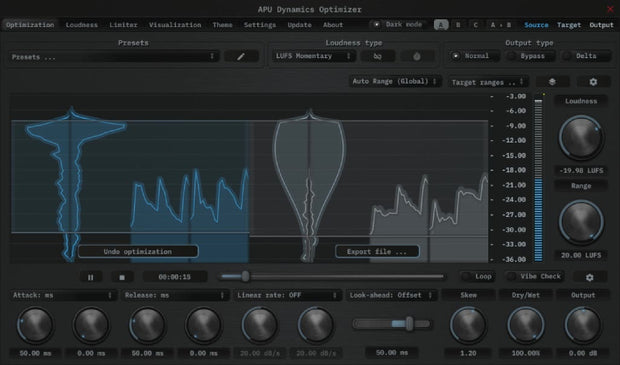Click the Range knob
The image size is (620, 365).
(x=580, y=221)
